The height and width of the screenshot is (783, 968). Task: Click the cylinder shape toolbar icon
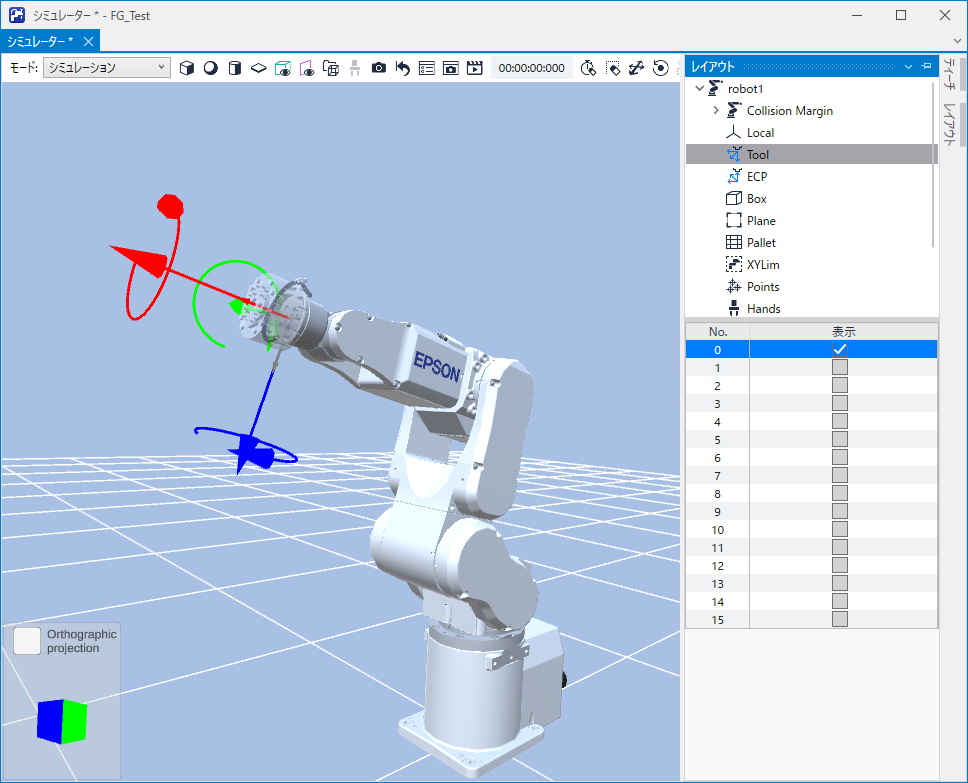coord(234,68)
